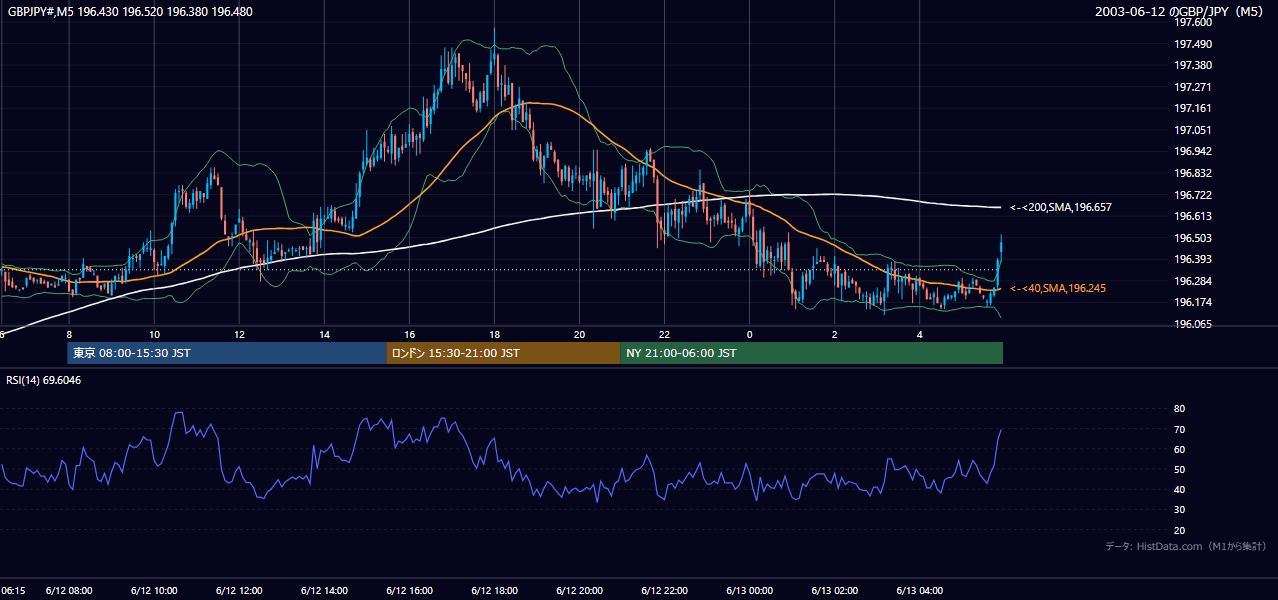Click RSI scale level 70
The image size is (1278, 600).
click(x=1179, y=429)
